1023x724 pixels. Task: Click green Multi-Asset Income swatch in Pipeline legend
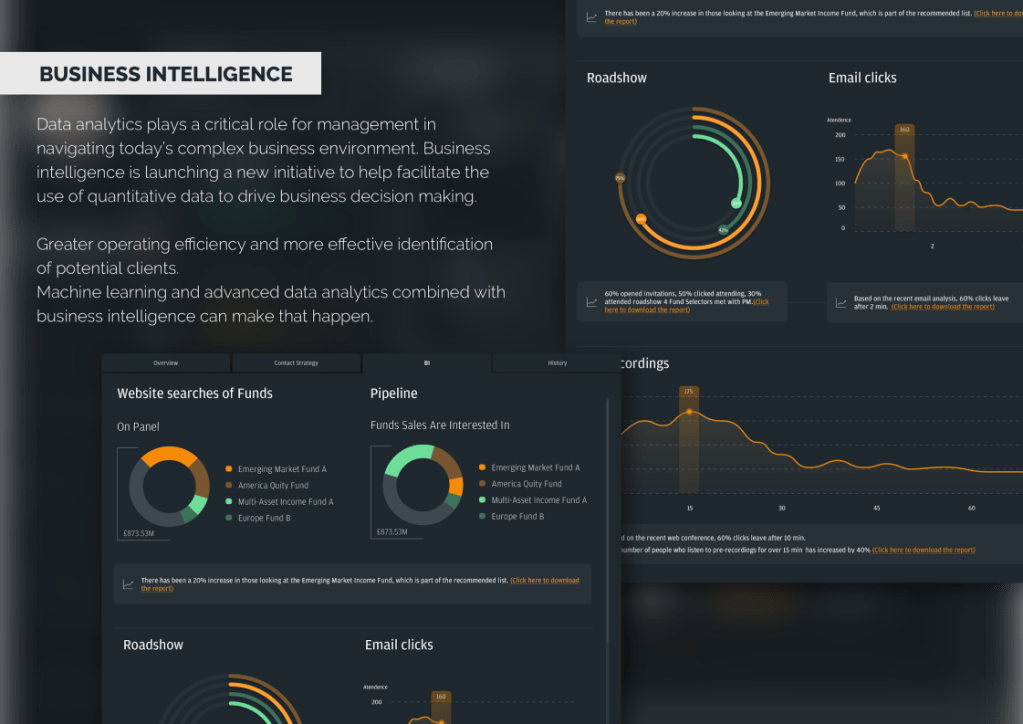click(x=482, y=500)
